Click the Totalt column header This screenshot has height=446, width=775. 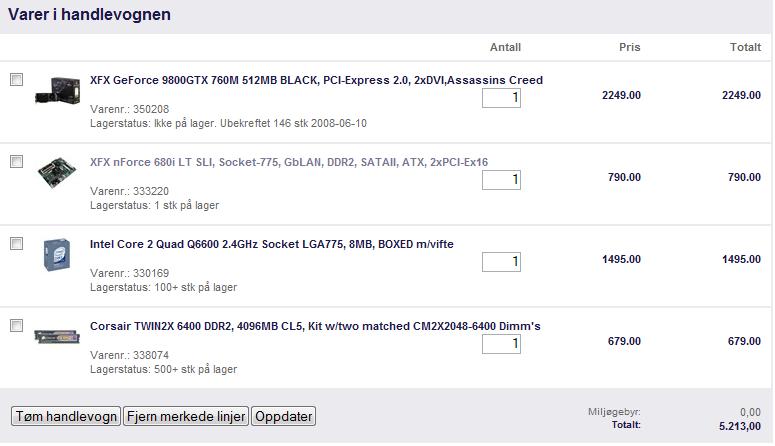tap(745, 47)
